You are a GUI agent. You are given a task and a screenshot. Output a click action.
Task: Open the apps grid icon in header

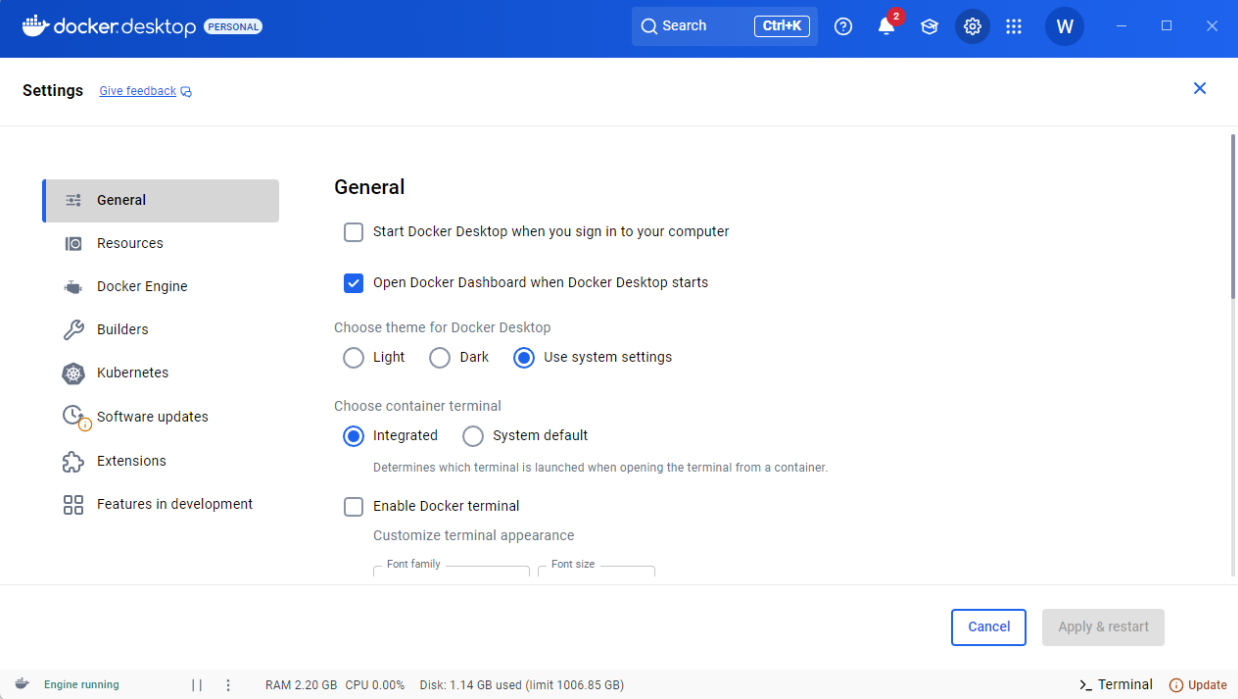point(1013,27)
